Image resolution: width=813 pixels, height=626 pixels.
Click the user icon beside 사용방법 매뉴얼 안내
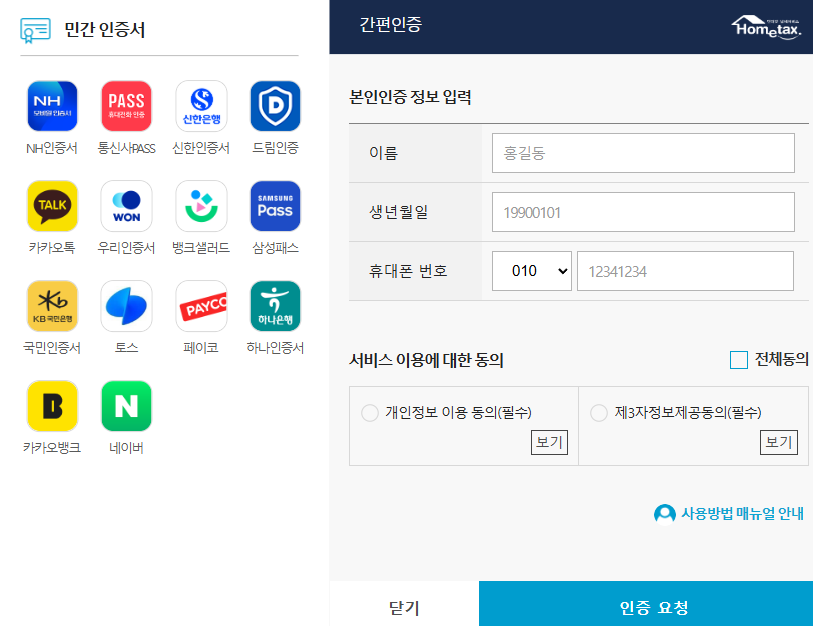665,514
